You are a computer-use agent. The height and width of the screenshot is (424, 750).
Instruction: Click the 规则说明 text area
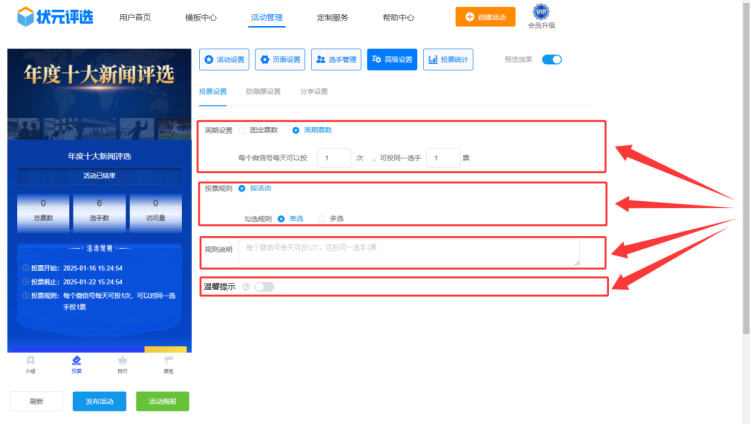pos(408,252)
